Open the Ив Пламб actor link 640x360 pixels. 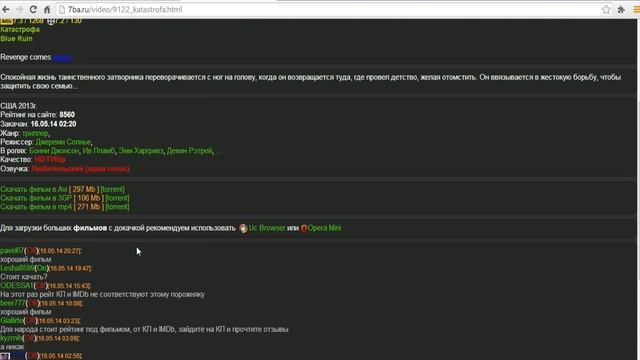[99, 151]
